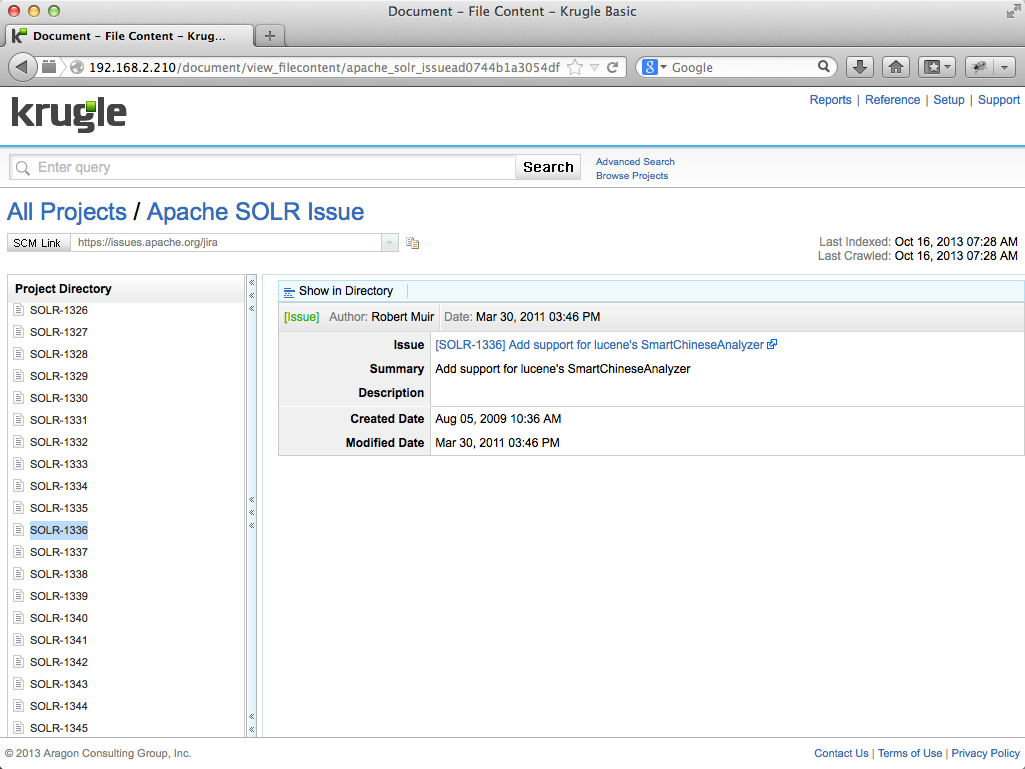
Task: Copy the SCM link with the clipboard icon
Action: 412,243
